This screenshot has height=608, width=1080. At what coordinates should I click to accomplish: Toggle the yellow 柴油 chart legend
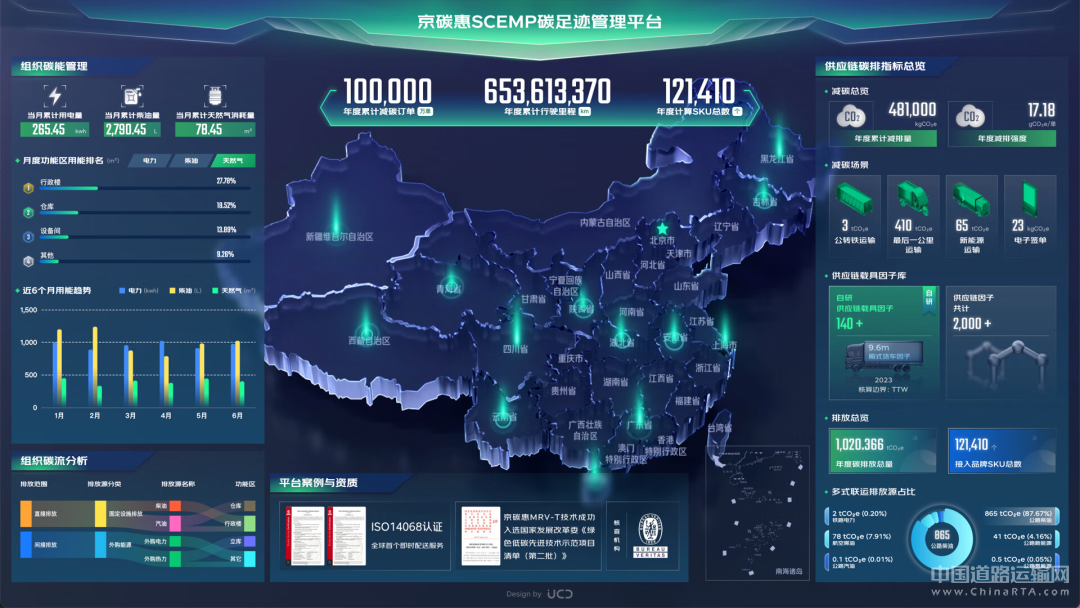(x=185, y=291)
